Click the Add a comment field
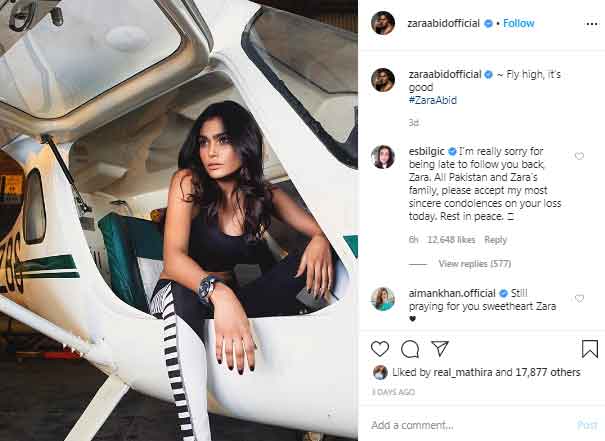605x441 pixels. click(x=471, y=425)
